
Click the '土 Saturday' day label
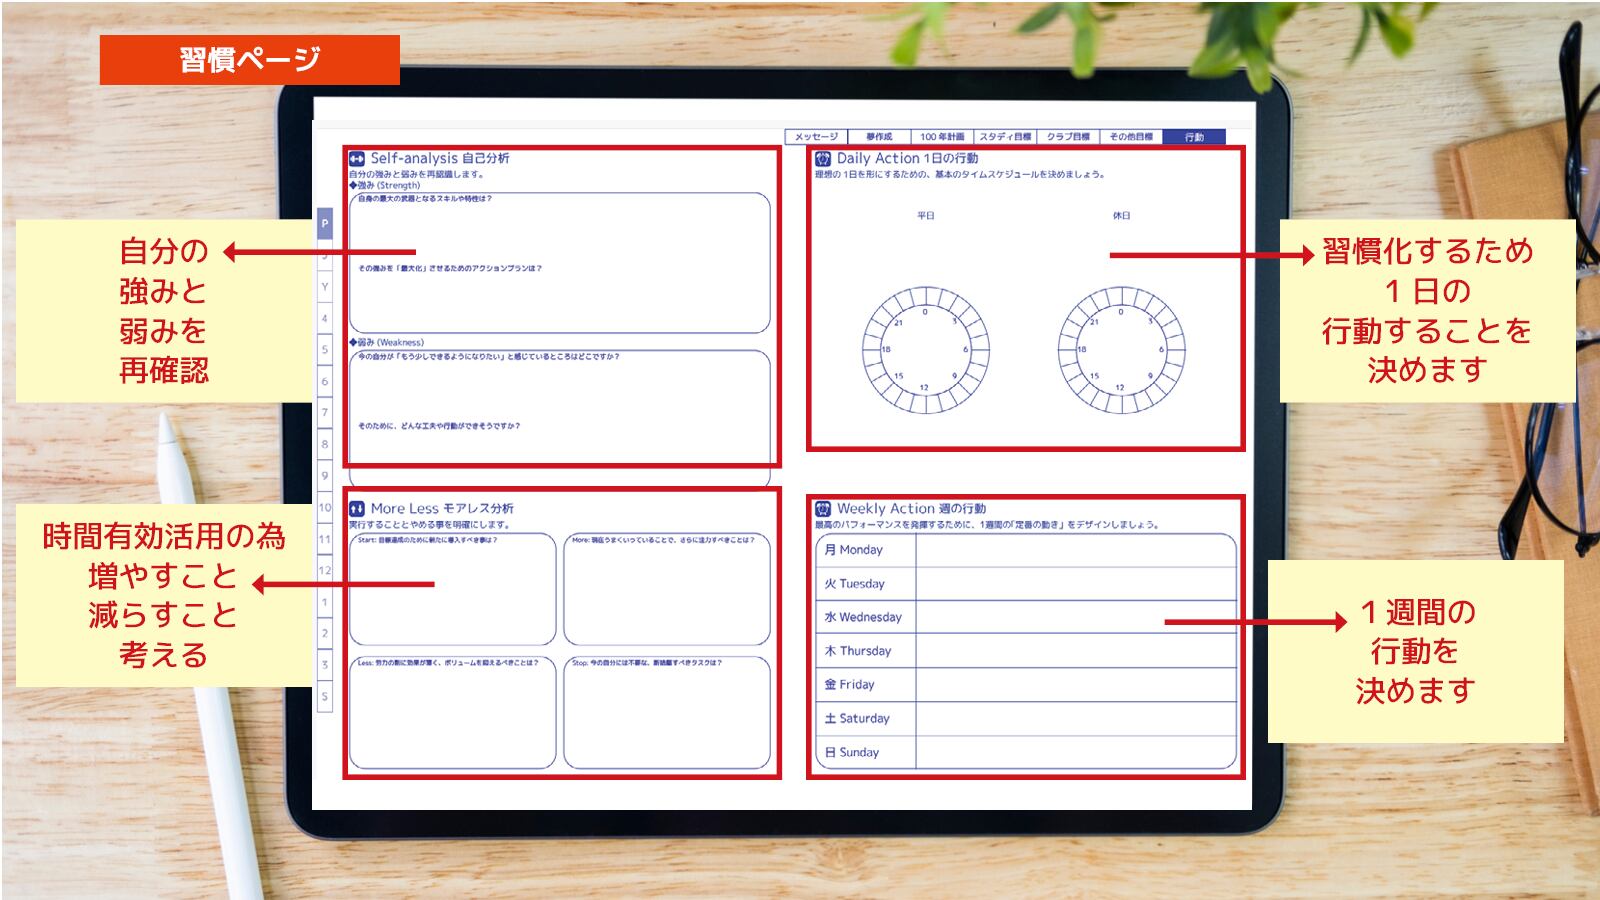coord(857,718)
